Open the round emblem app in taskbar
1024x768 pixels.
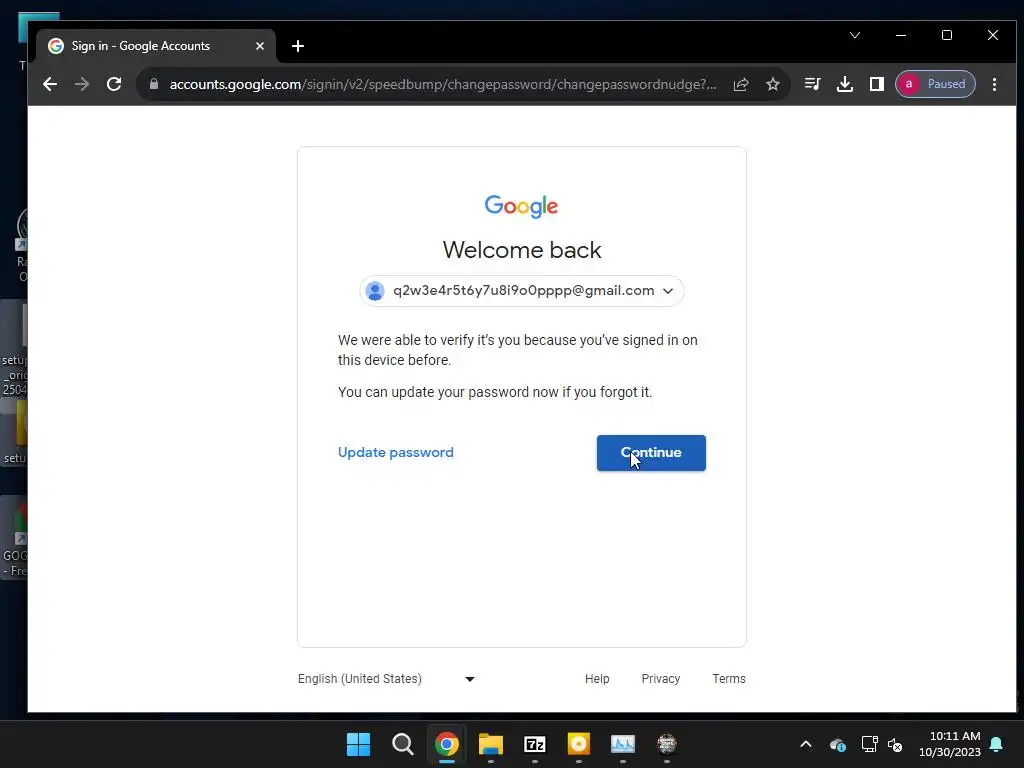(x=667, y=744)
